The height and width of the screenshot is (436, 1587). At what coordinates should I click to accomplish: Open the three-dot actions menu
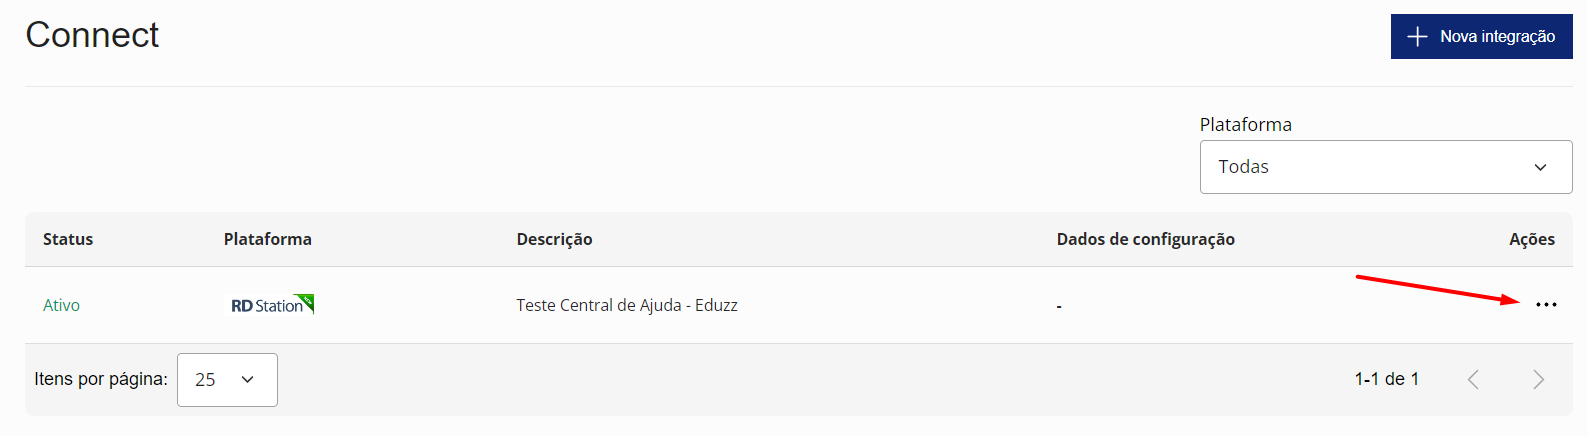click(x=1546, y=305)
